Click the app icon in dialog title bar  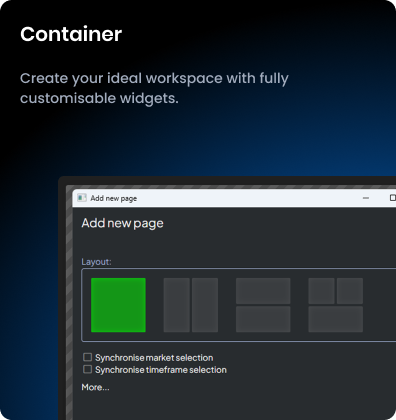pyautogui.click(x=82, y=198)
